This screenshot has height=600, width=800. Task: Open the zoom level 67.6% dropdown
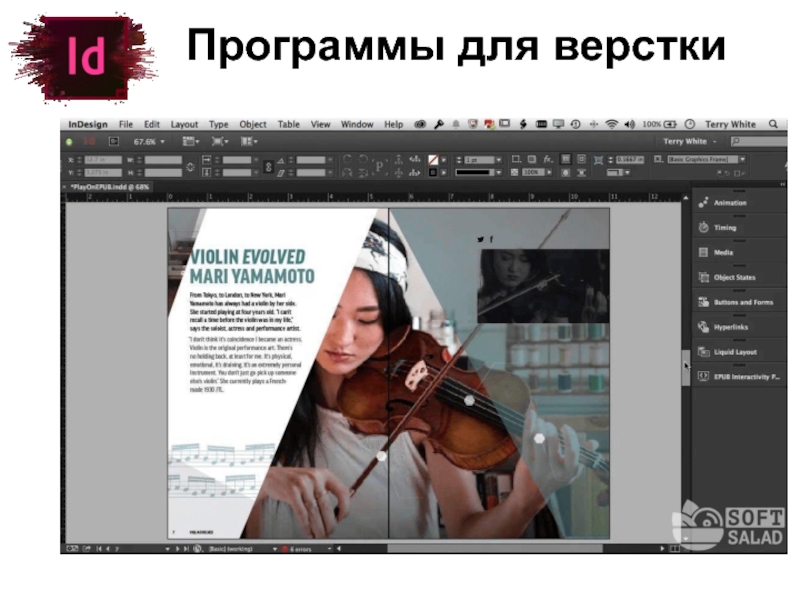[x=150, y=142]
